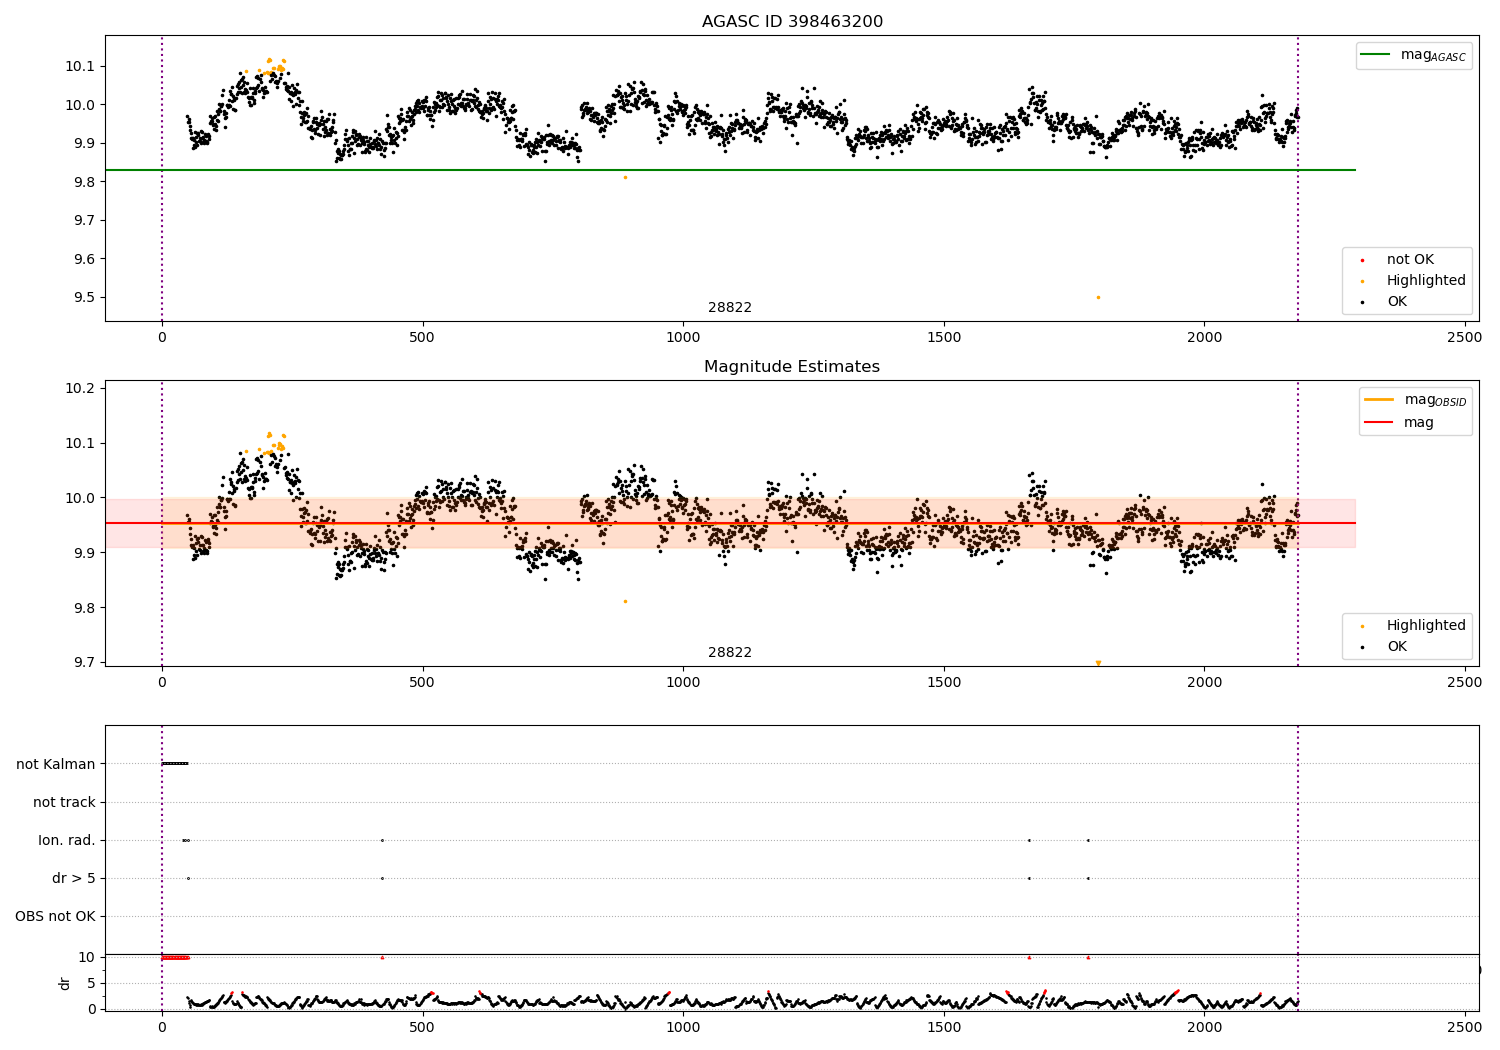1500x1050 pixels.
Task: Click y-tick '9.7' in Magnitude Estimates plot
Action: 83,663
